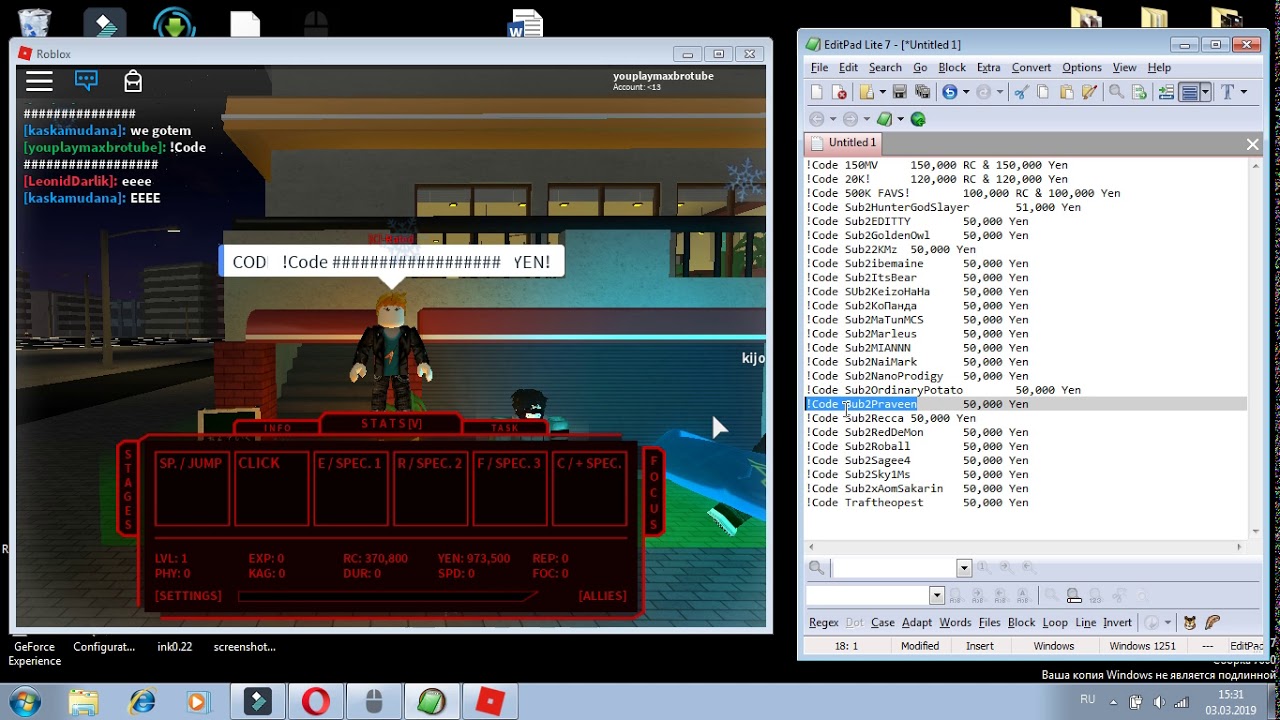Toggle the Block option in search panel
Image resolution: width=1280 pixels, height=720 pixels.
point(1022,622)
